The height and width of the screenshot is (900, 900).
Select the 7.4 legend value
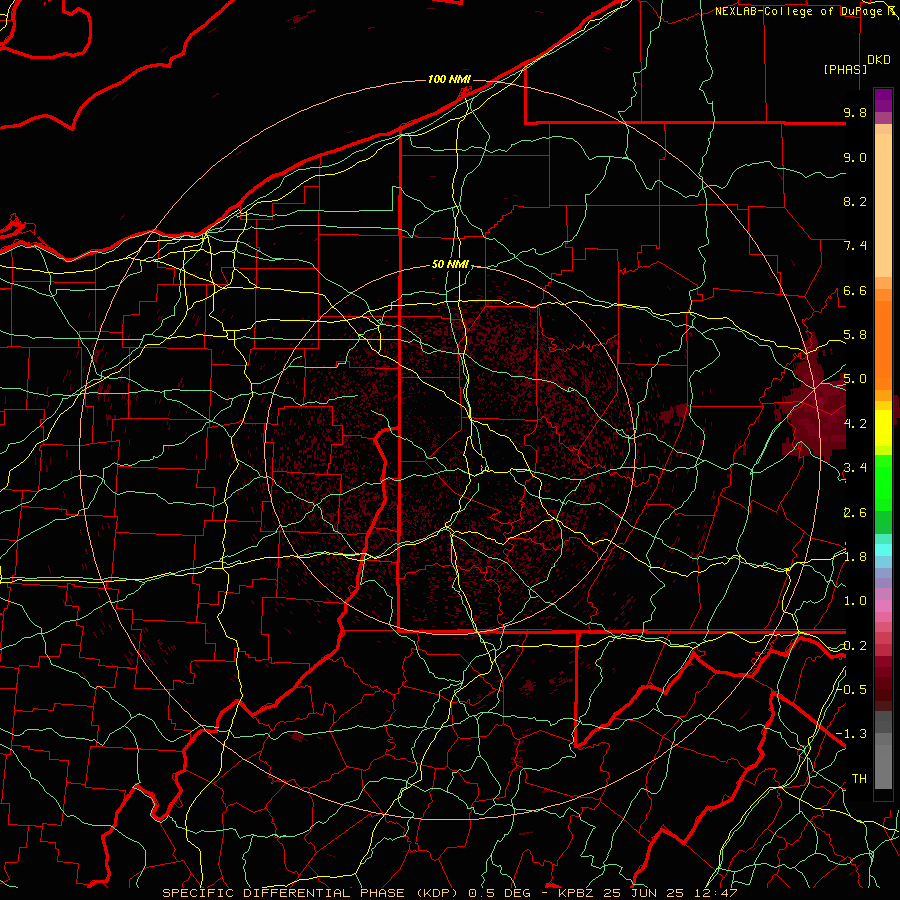(x=855, y=246)
